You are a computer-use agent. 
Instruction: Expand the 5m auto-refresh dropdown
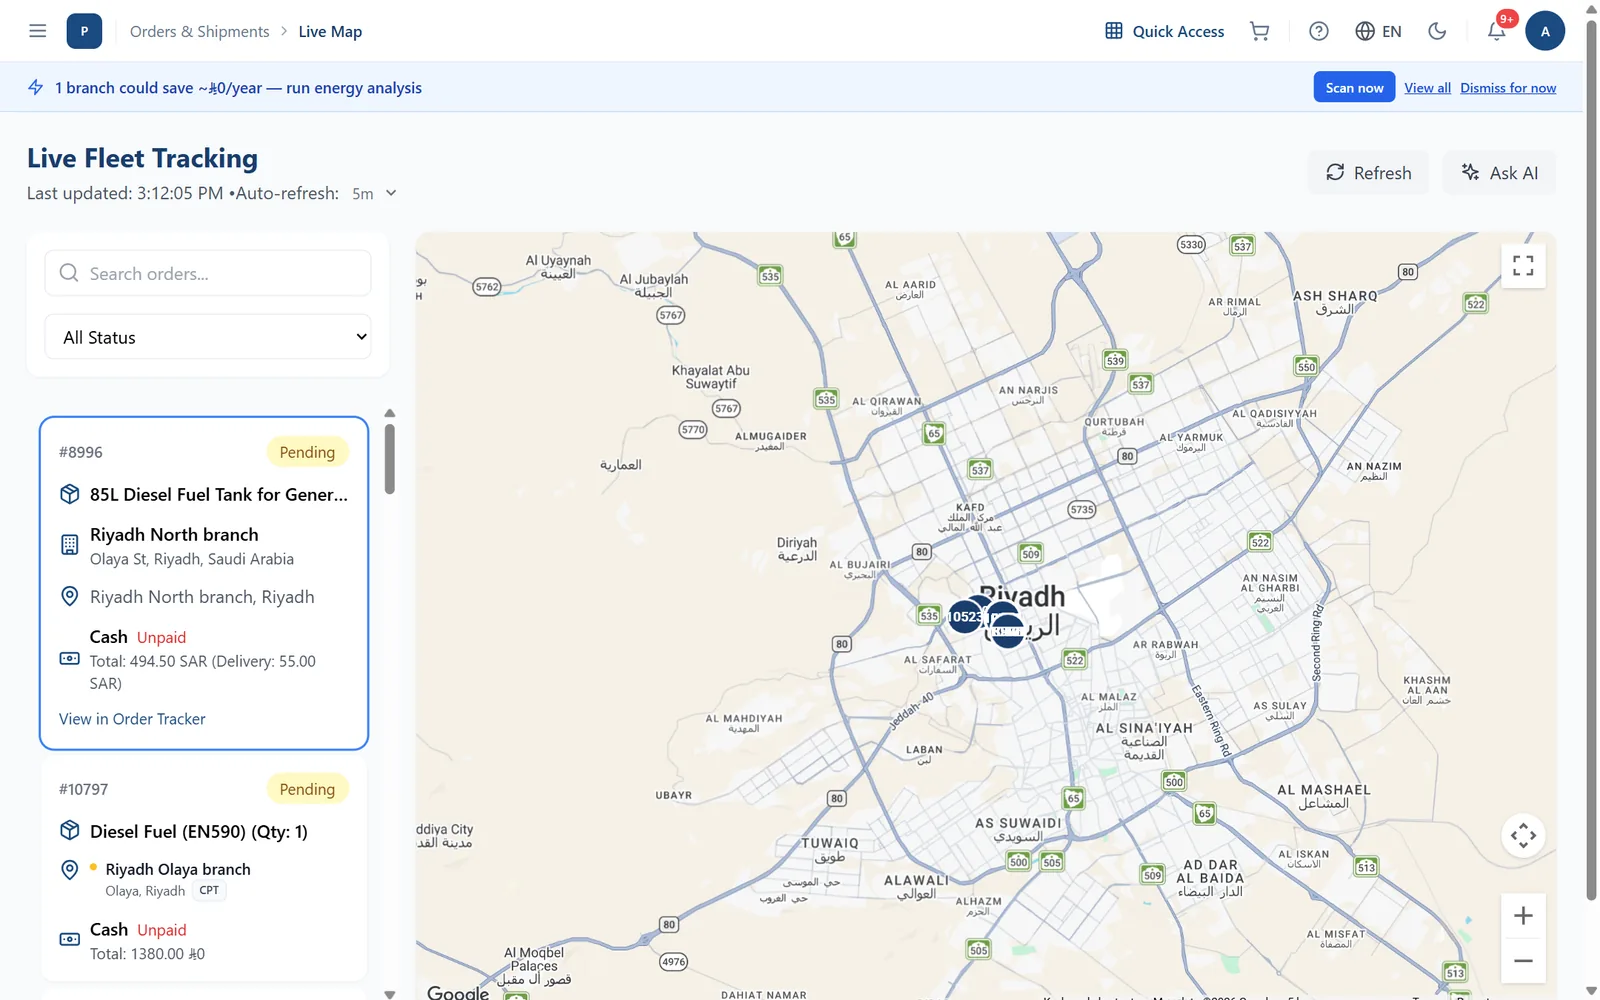[374, 194]
